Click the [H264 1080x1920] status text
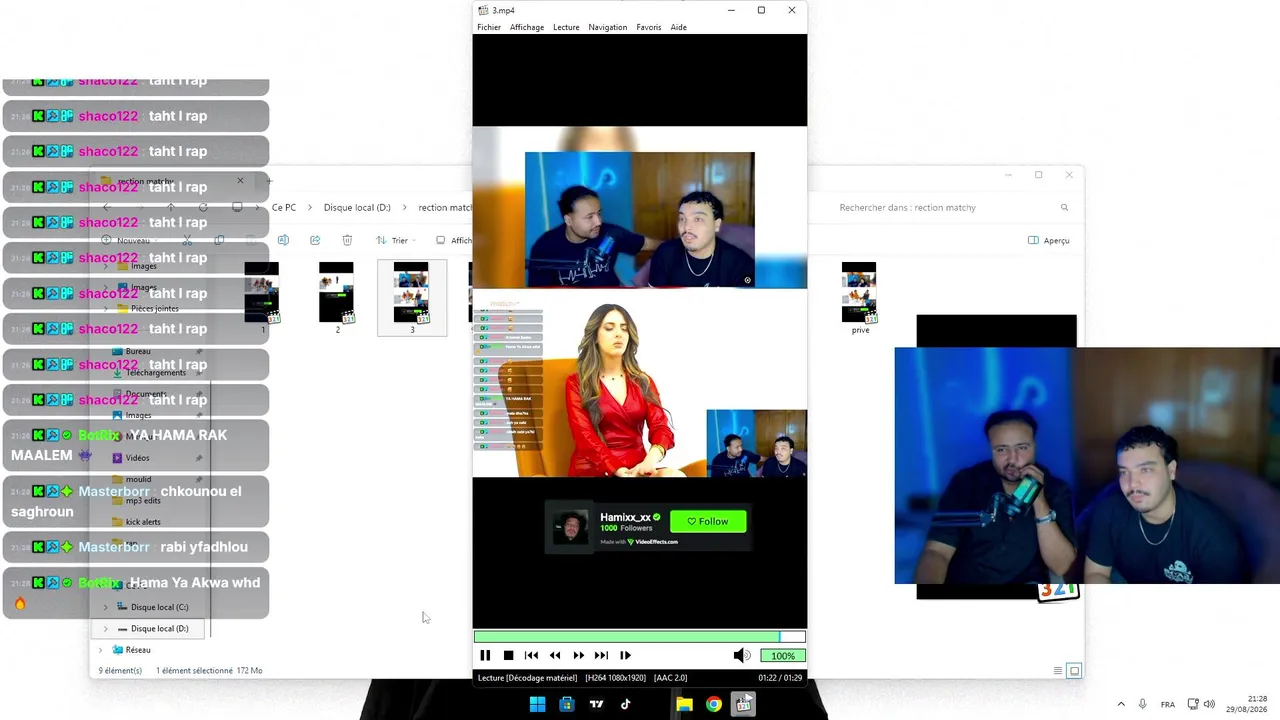1280x720 pixels. (x=615, y=678)
